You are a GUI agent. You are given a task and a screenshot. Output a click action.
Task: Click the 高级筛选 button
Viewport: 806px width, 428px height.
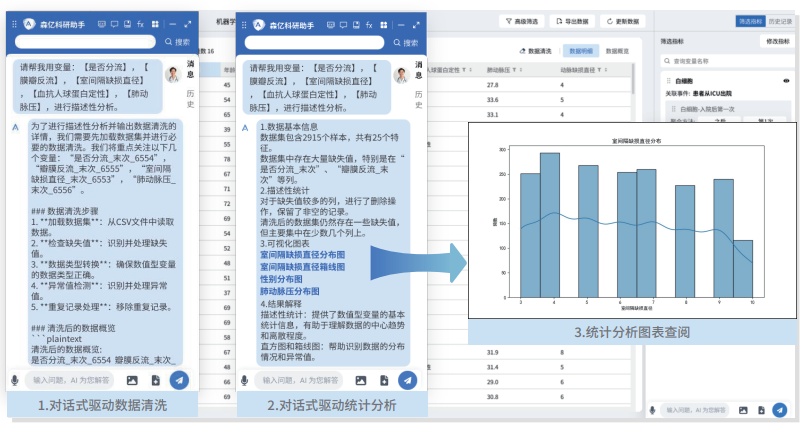pos(521,21)
